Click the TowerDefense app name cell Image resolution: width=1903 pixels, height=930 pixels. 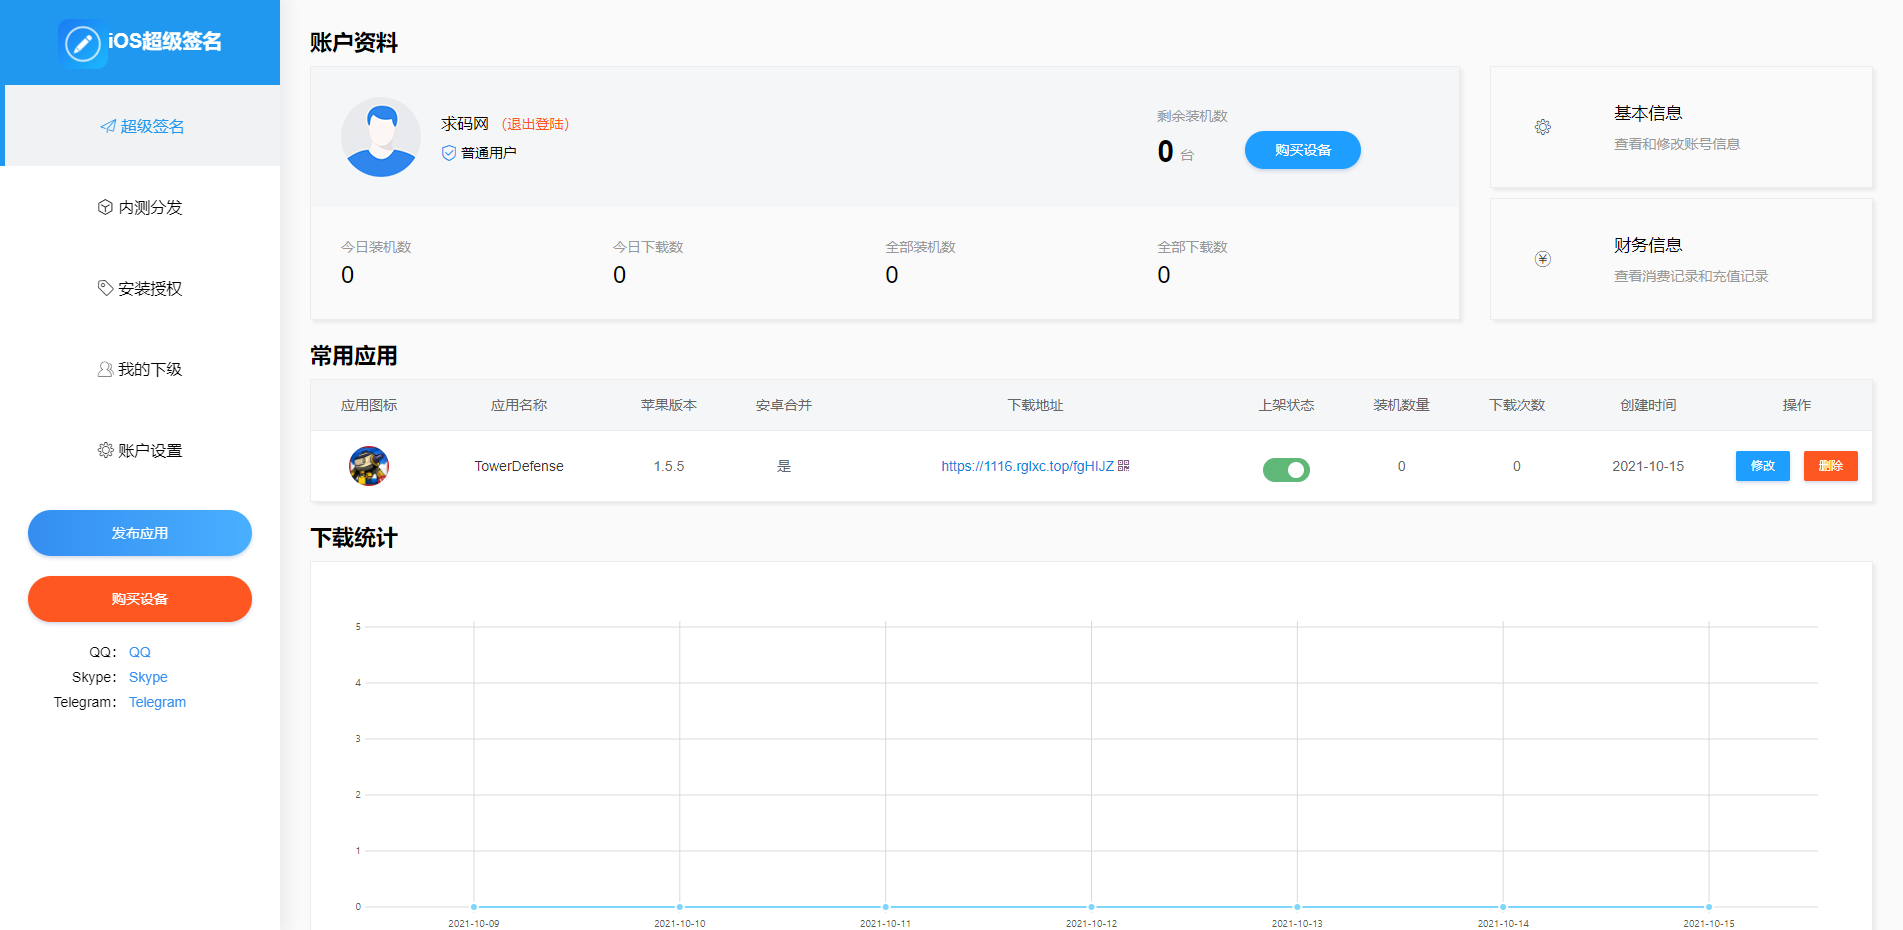519,466
